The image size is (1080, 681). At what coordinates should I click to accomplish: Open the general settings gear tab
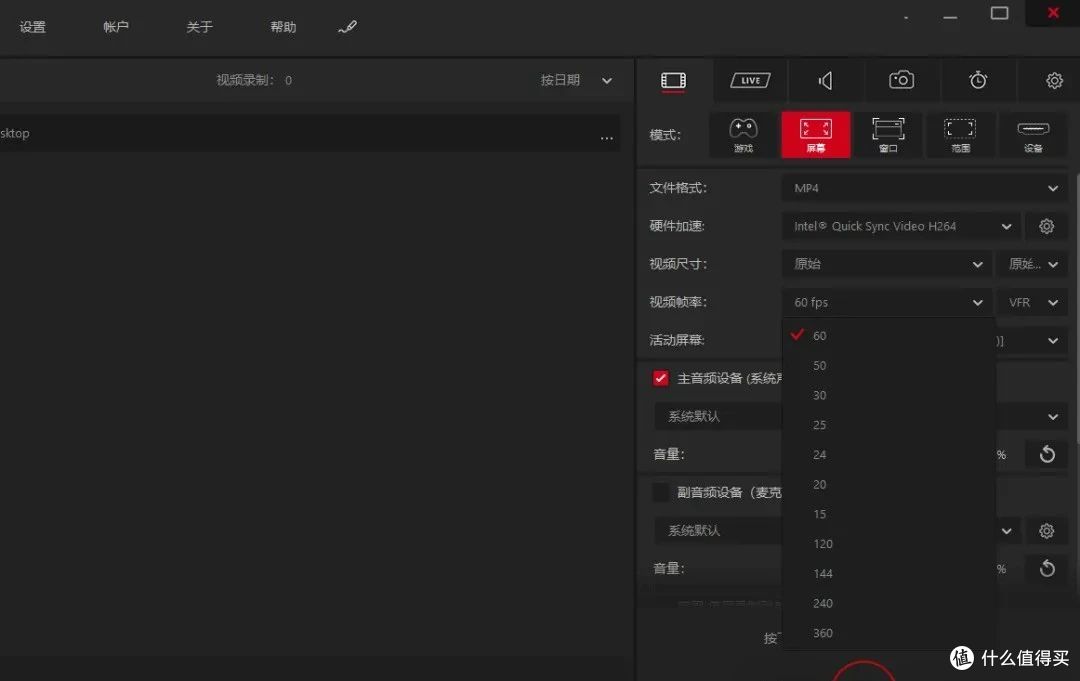(x=1054, y=81)
